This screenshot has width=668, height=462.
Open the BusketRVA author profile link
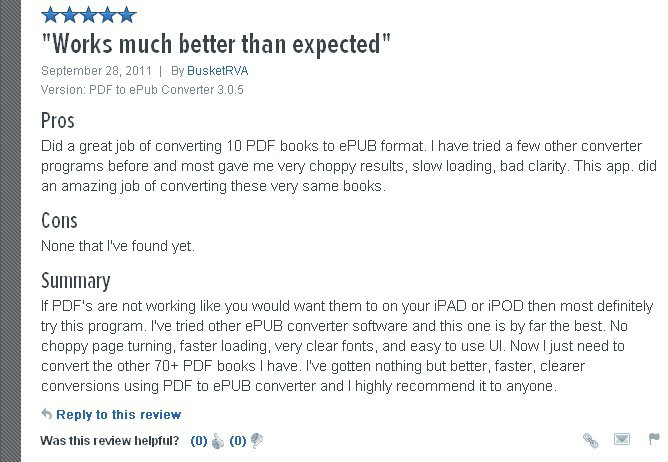218,71
